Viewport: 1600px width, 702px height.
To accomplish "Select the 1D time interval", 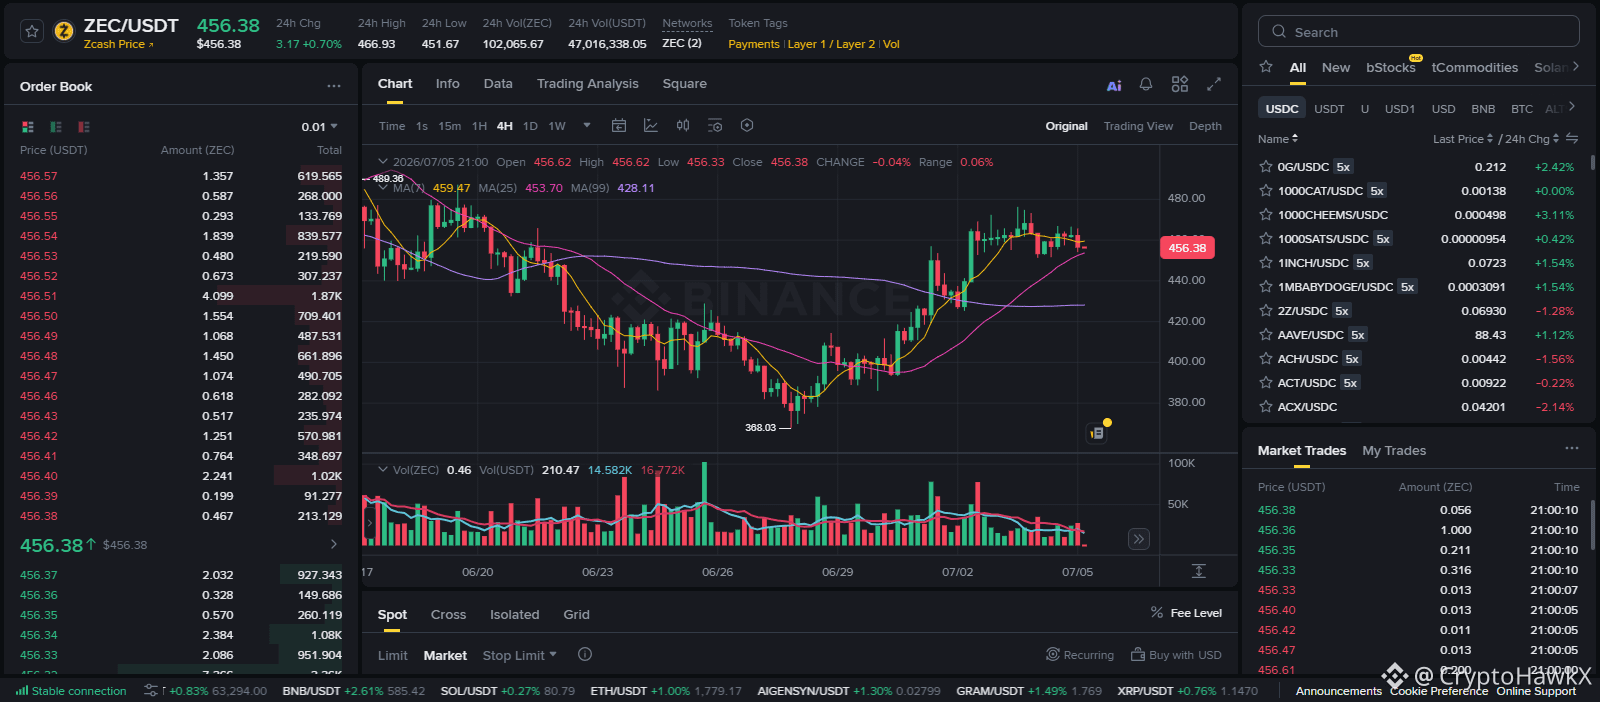I will (530, 126).
